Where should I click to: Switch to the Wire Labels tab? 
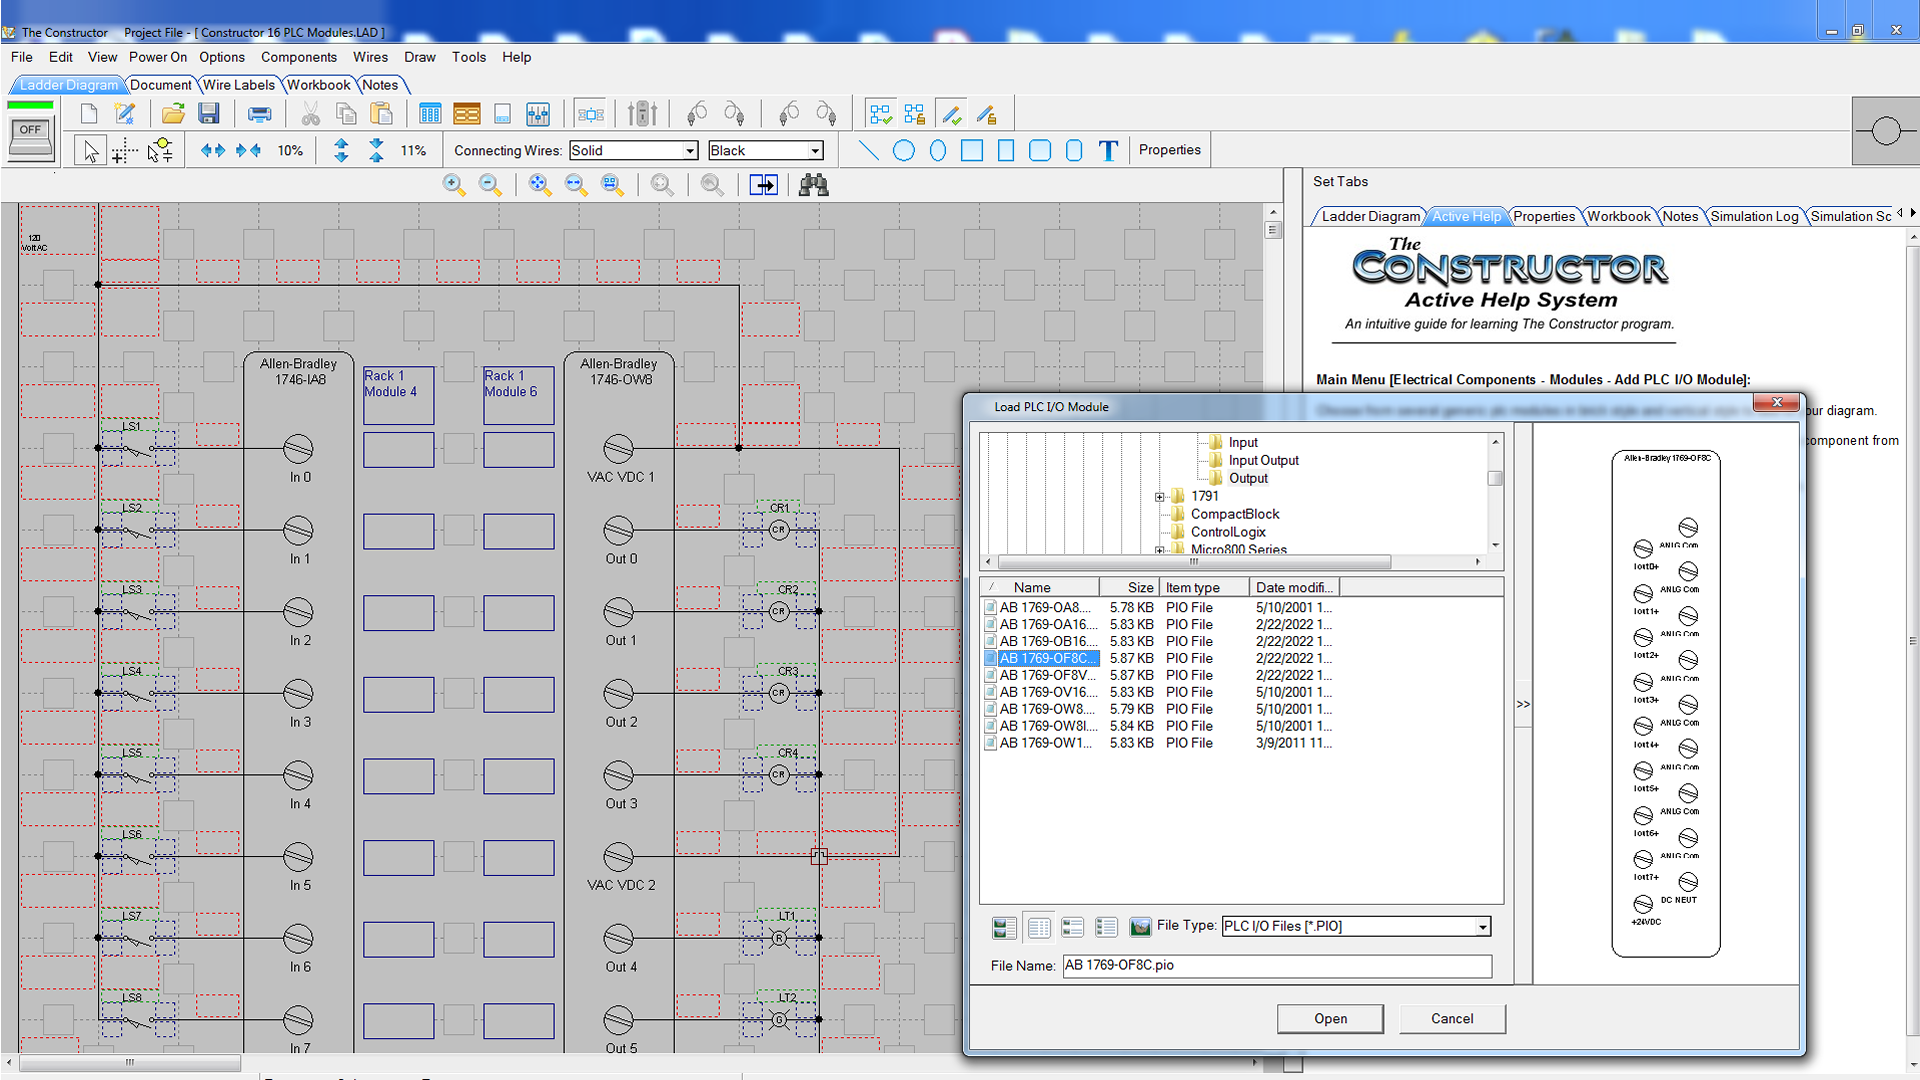(238, 85)
